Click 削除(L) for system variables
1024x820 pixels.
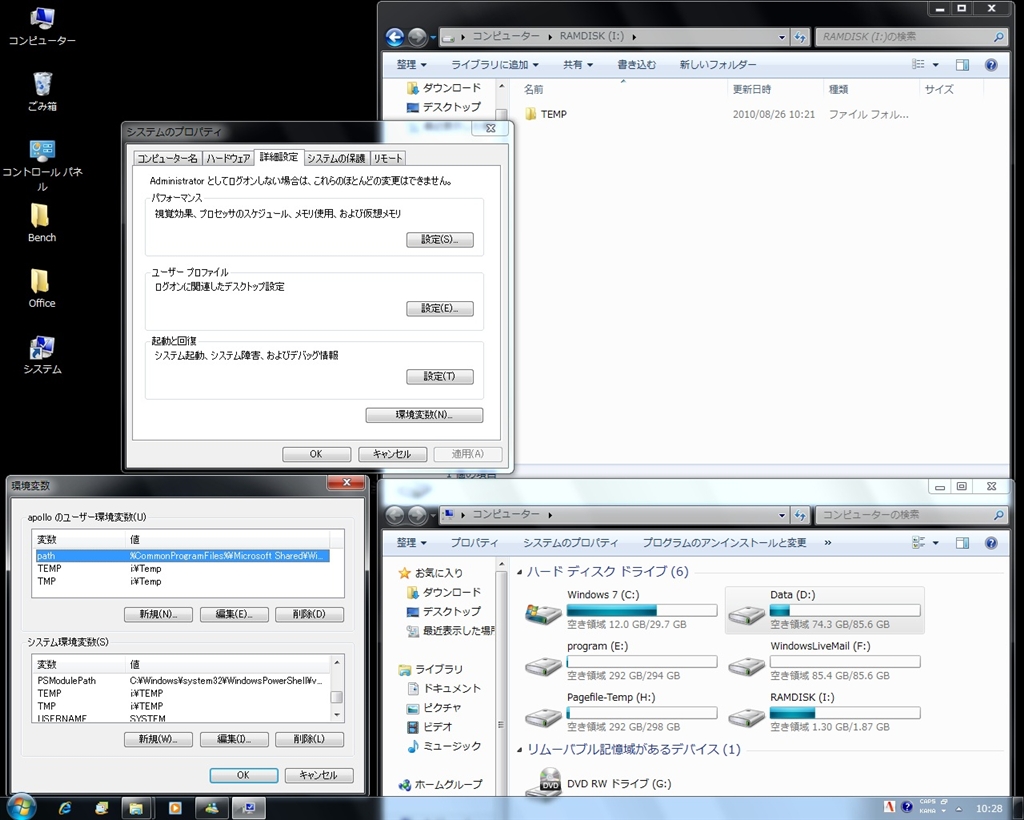pyautogui.click(x=309, y=739)
